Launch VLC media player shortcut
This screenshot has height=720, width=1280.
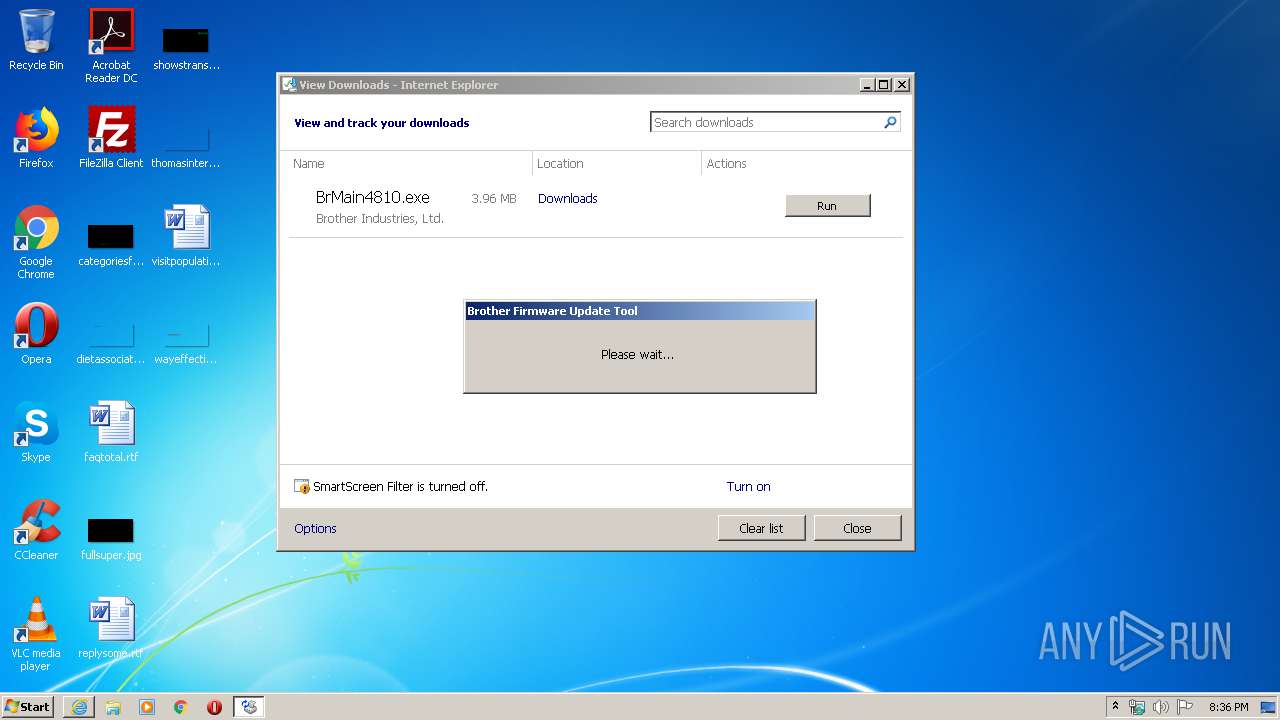coord(36,634)
